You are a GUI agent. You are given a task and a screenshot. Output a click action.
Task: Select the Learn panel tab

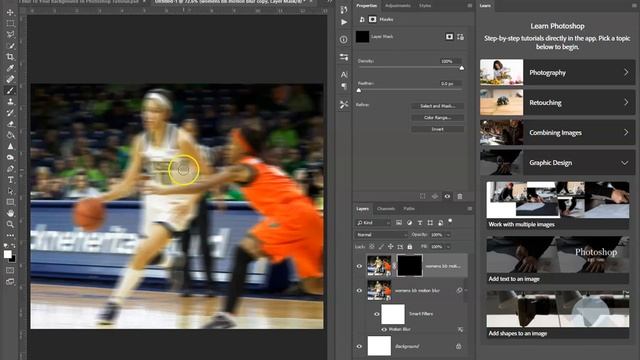(485, 6)
